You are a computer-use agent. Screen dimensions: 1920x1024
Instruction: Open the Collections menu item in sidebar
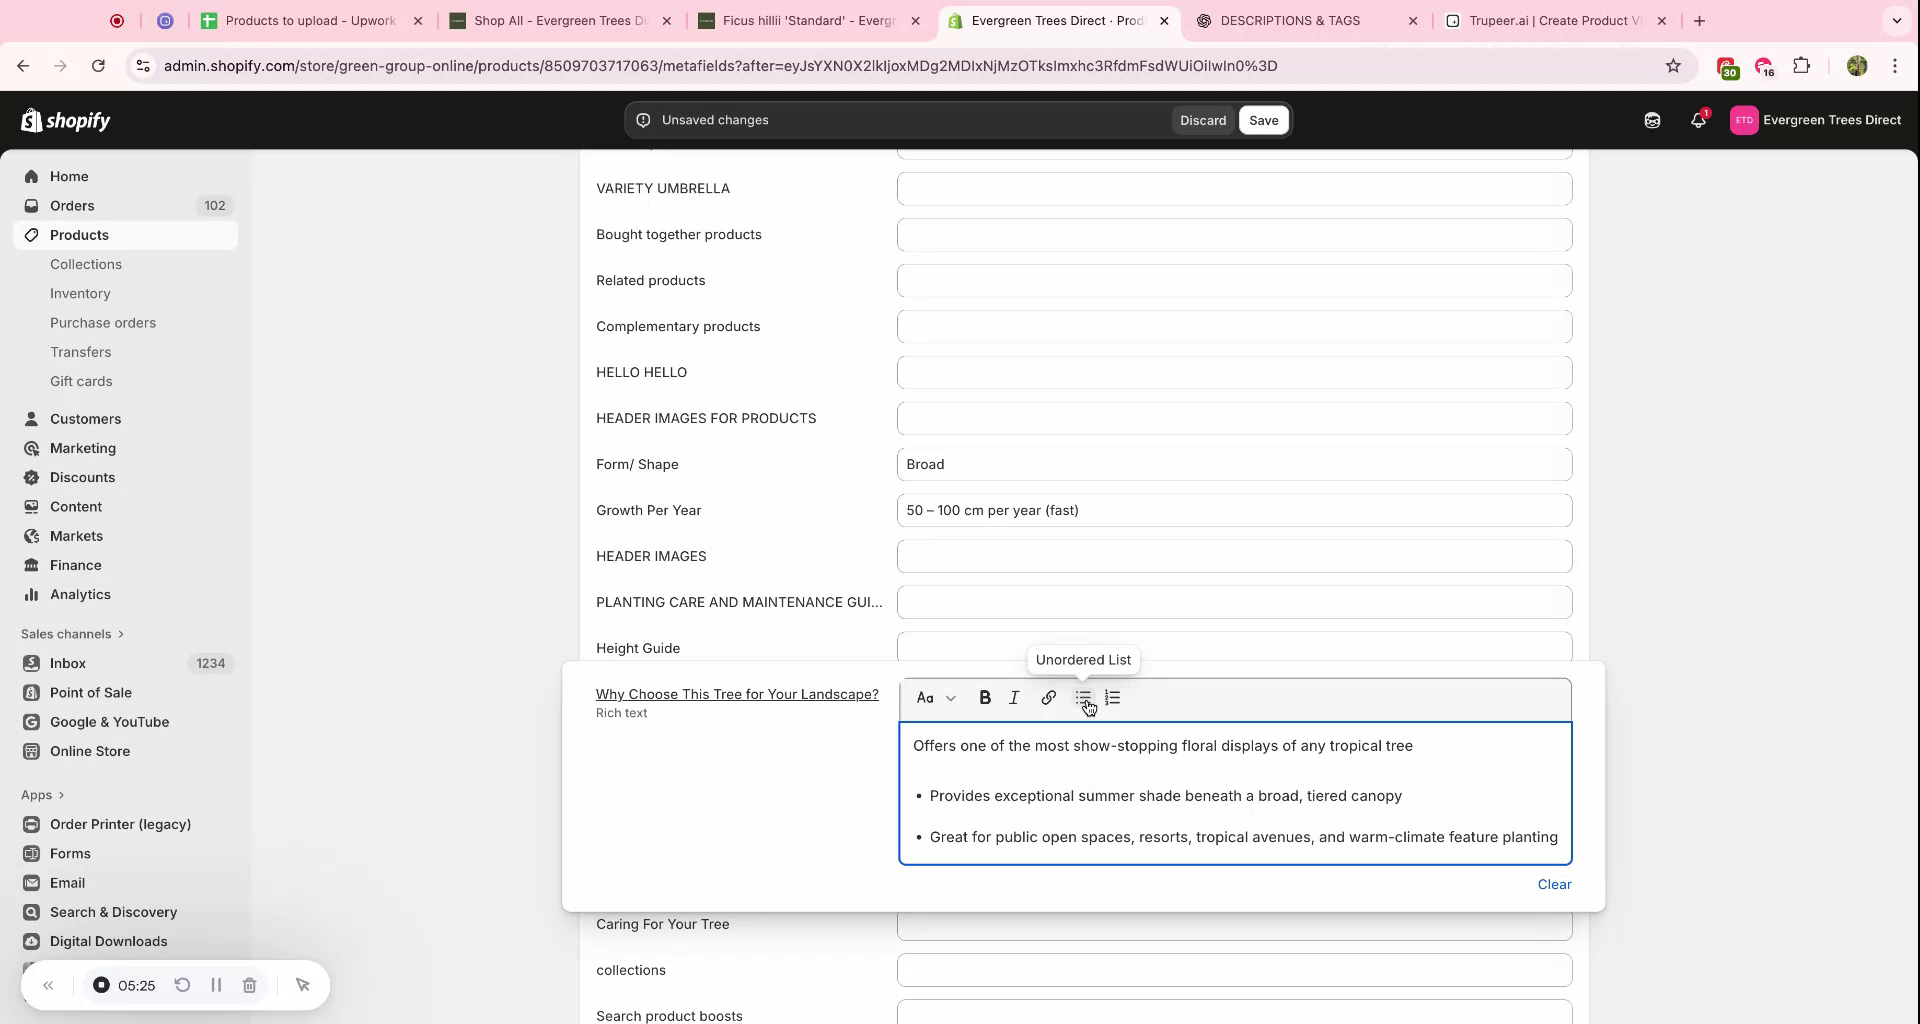[x=86, y=264]
